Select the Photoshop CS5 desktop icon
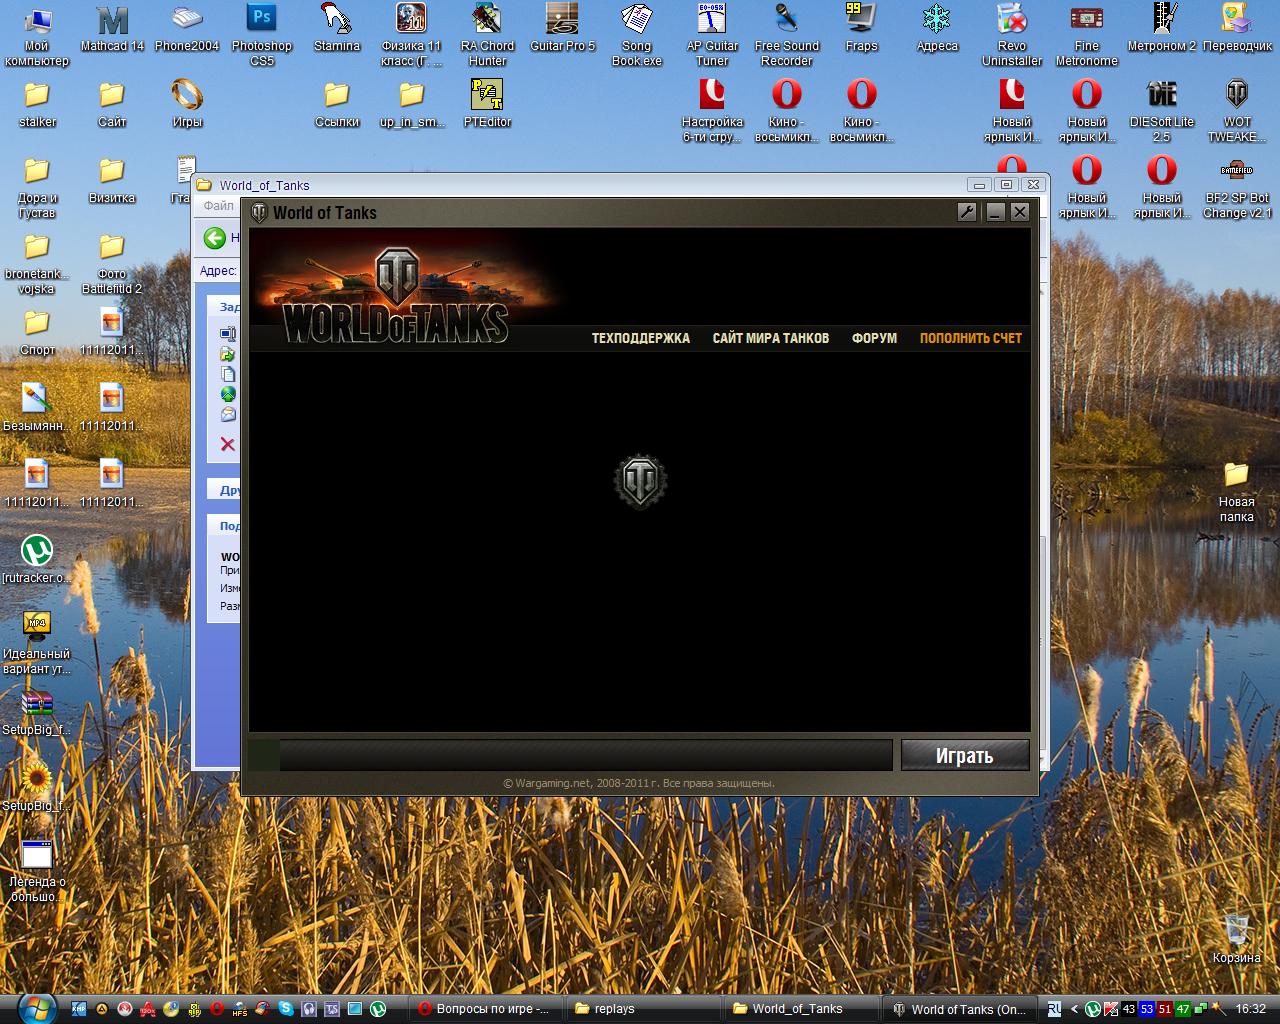The height and width of the screenshot is (1024, 1280). click(x=262, y=36)
